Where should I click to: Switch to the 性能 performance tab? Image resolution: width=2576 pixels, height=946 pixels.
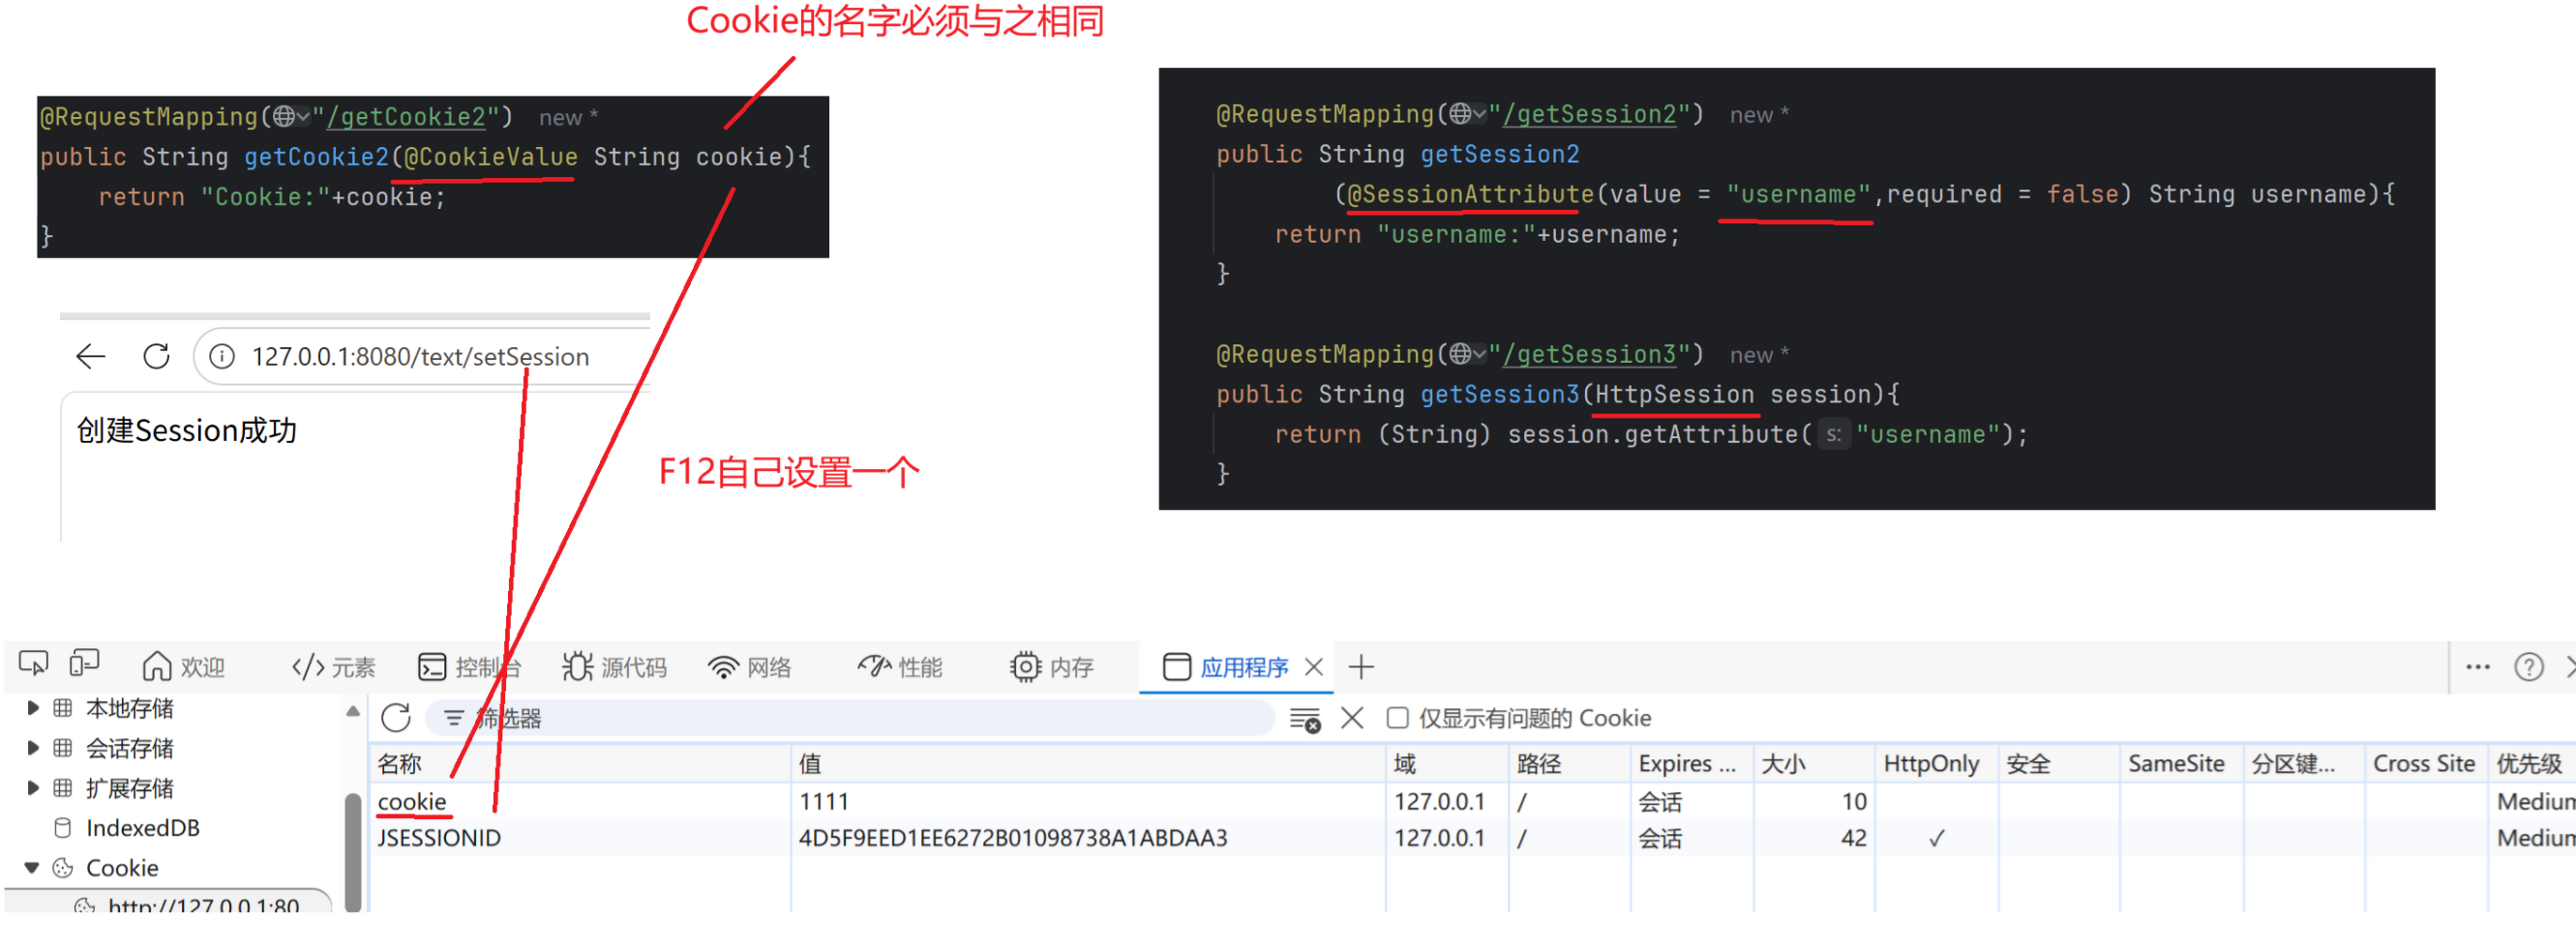[x=900, y=667]
